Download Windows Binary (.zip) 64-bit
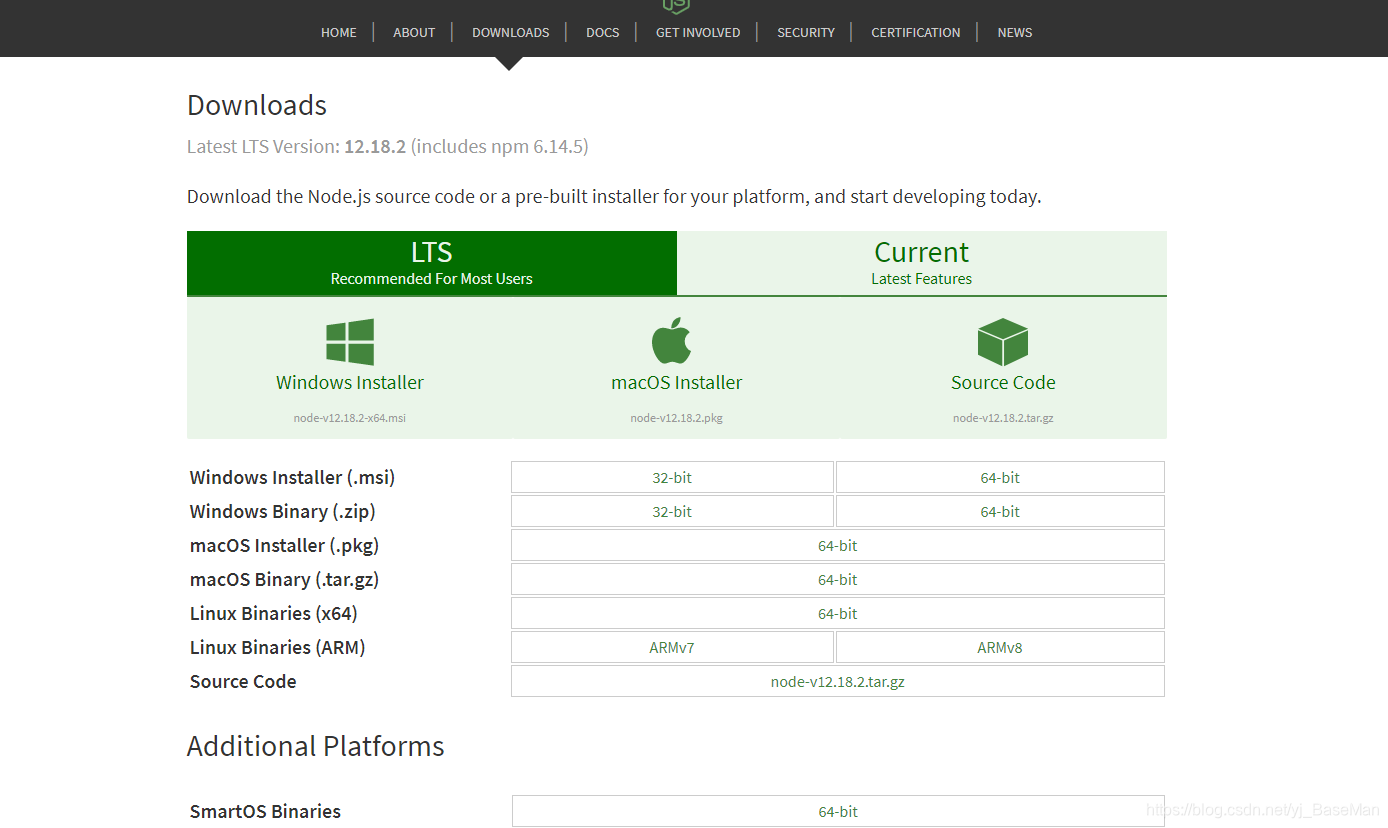1388x828 pixels. (1000, 511)
